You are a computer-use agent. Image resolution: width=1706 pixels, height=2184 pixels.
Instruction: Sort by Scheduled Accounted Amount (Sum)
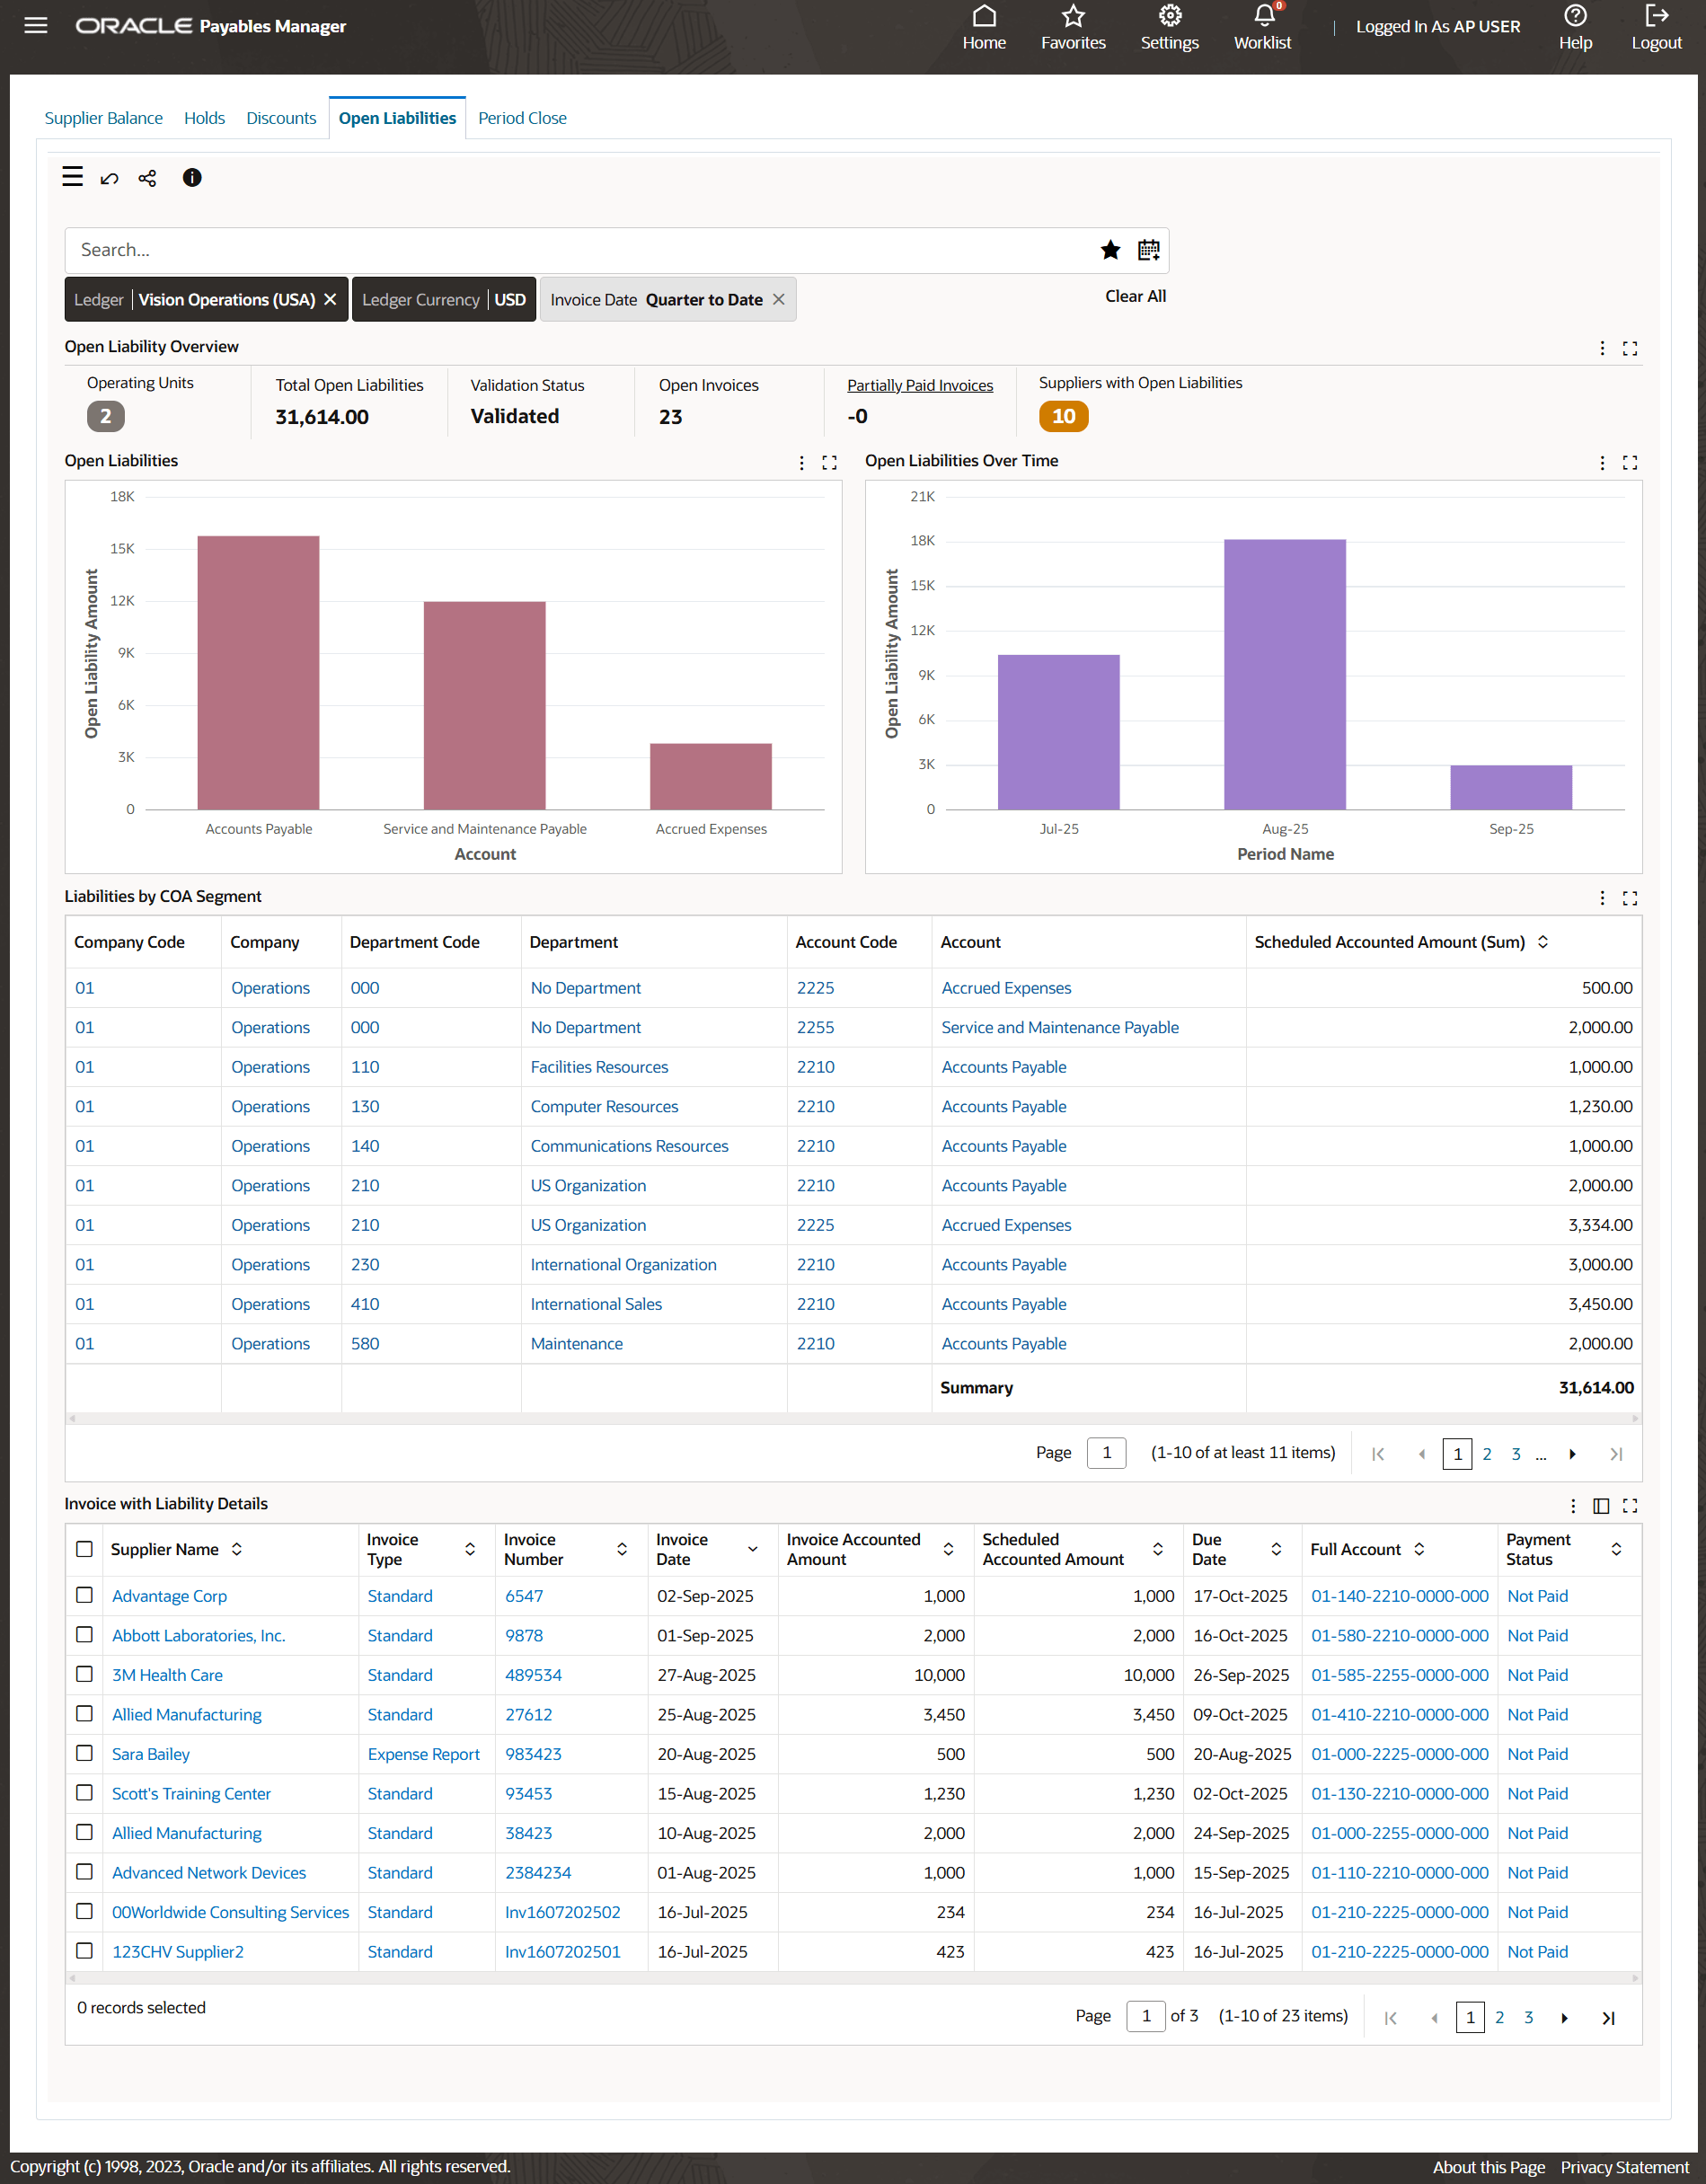tap(1543, 941)
